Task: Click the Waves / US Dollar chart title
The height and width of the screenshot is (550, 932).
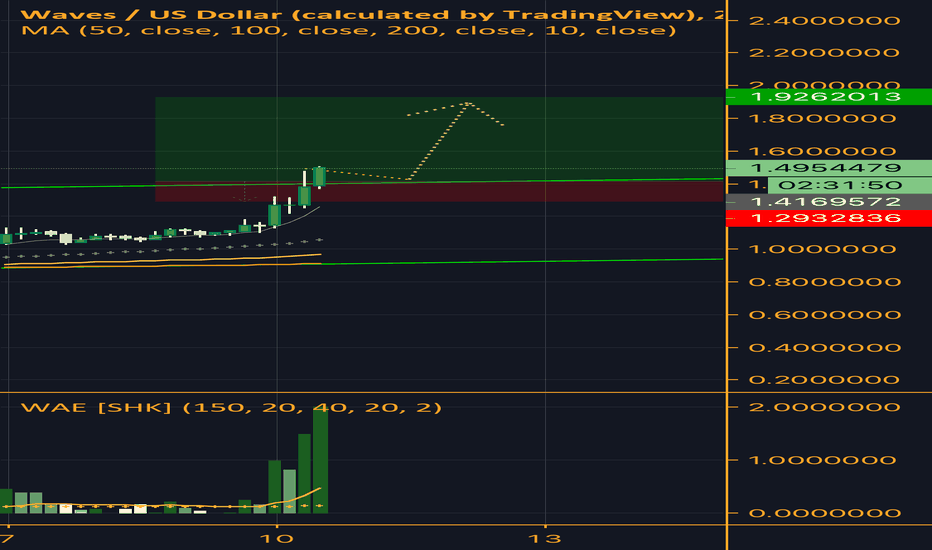Action: (371, 14)
